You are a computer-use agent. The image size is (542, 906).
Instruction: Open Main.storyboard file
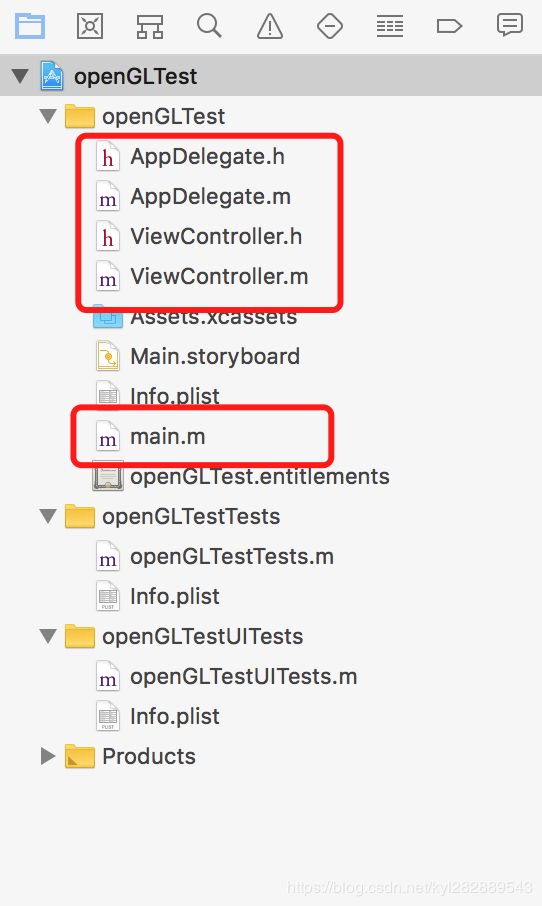click(198, 357)
